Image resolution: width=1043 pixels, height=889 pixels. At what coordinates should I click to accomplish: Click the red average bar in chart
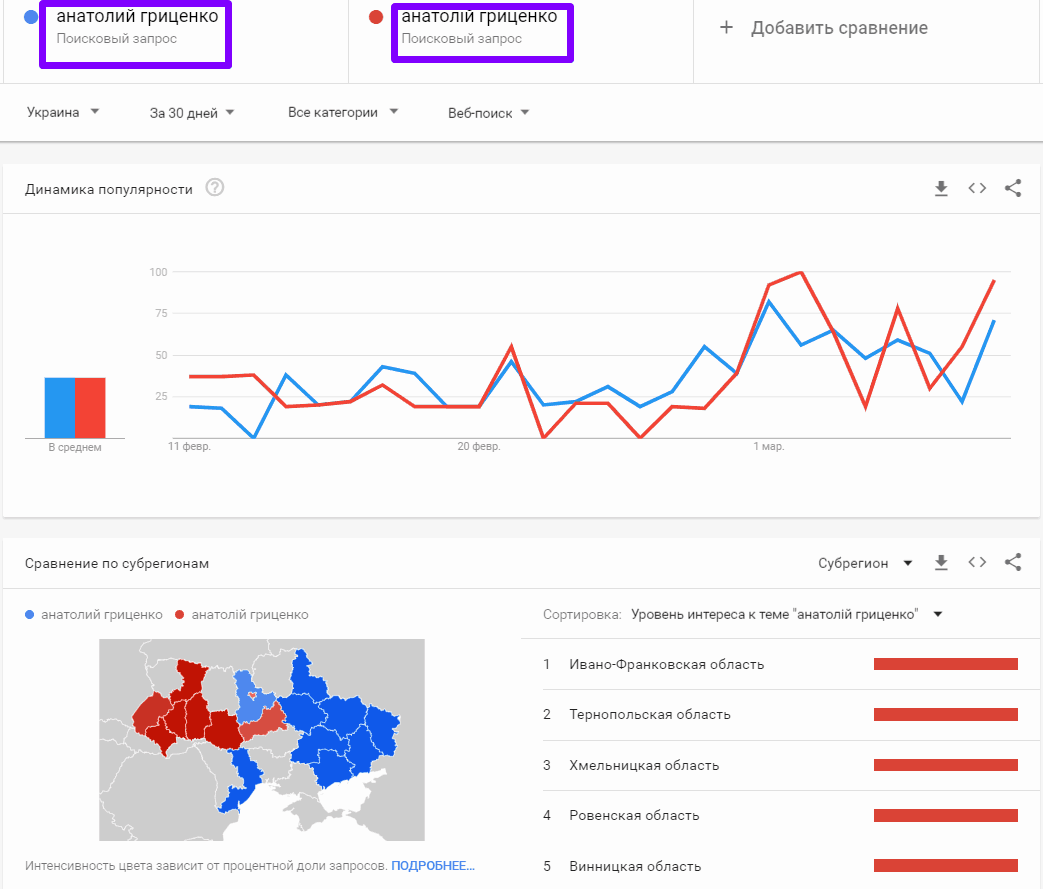point(91,407)
